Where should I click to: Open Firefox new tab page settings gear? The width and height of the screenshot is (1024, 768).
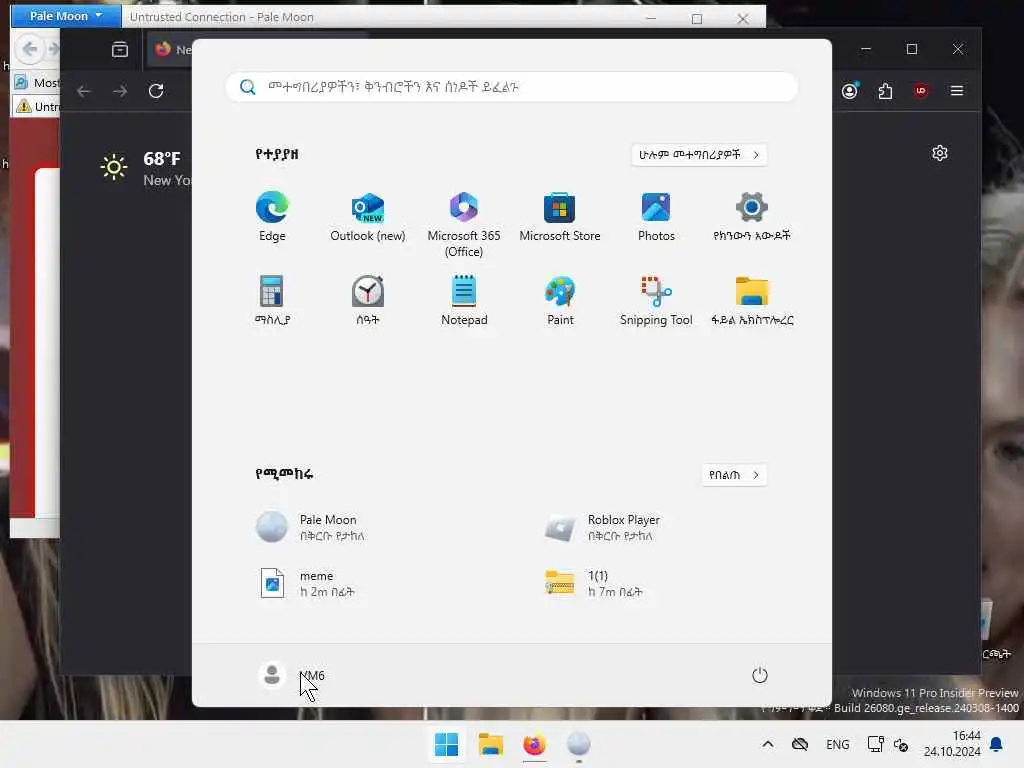(x=940, y=153)
